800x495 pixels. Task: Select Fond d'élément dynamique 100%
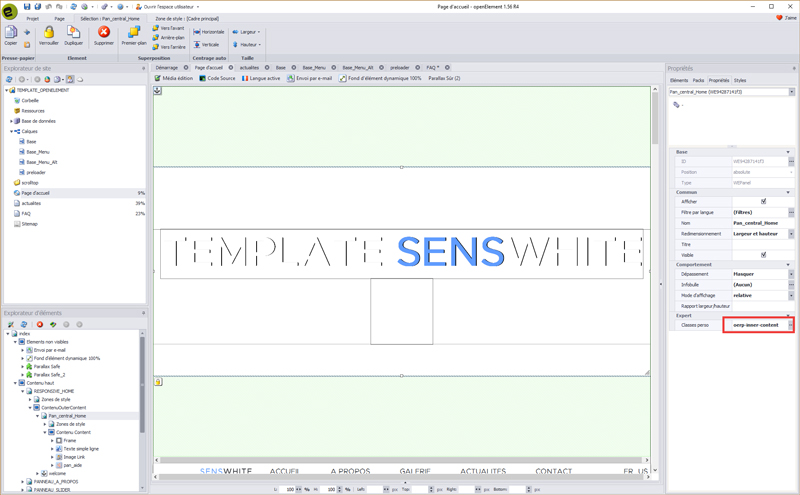coord(381,78)
